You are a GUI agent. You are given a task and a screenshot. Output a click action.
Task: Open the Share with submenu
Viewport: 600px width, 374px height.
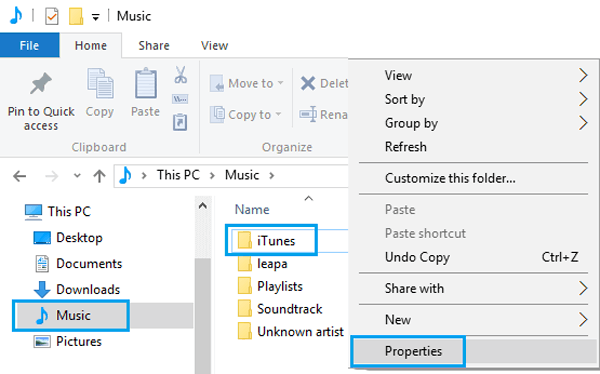pos(474,289)
